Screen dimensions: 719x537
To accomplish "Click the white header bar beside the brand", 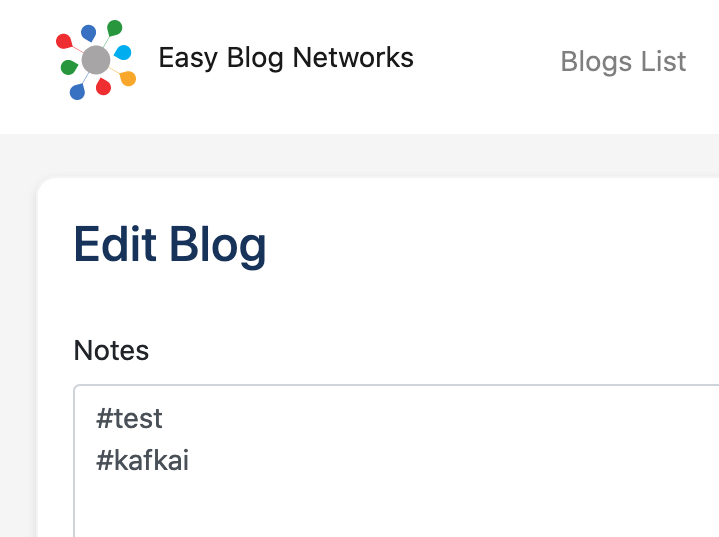I will coord(486,60).
